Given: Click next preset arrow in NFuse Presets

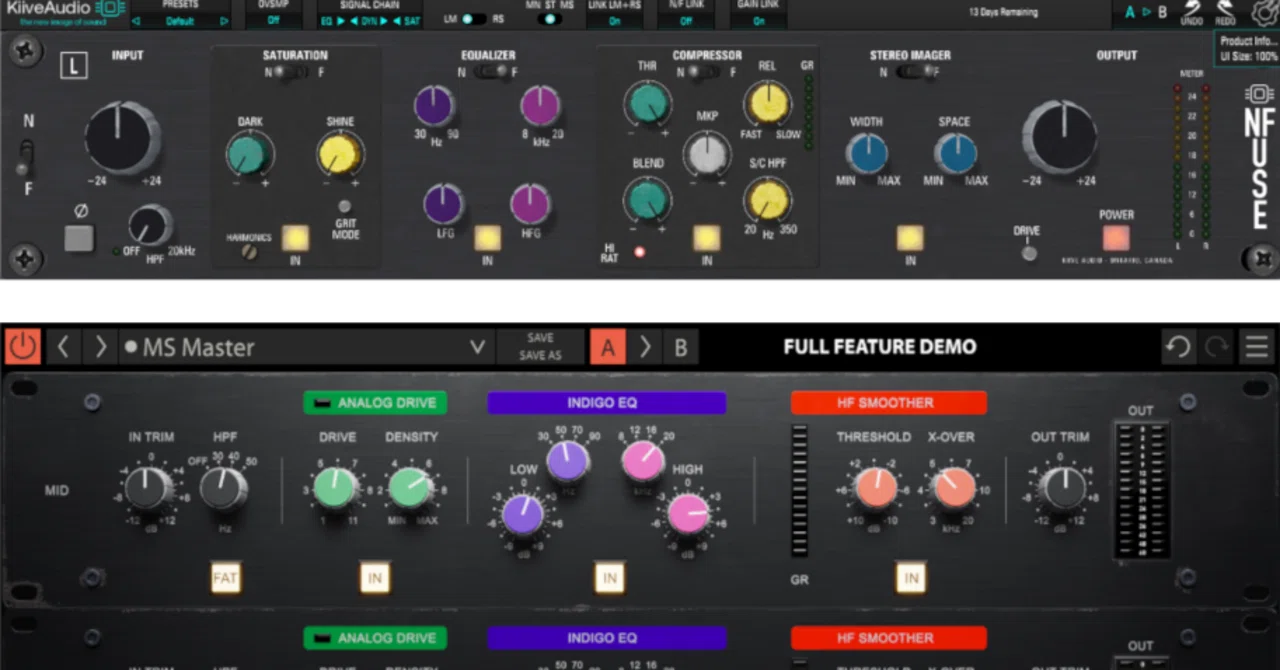Looking at the screenshot, I should tap(224, 20).
